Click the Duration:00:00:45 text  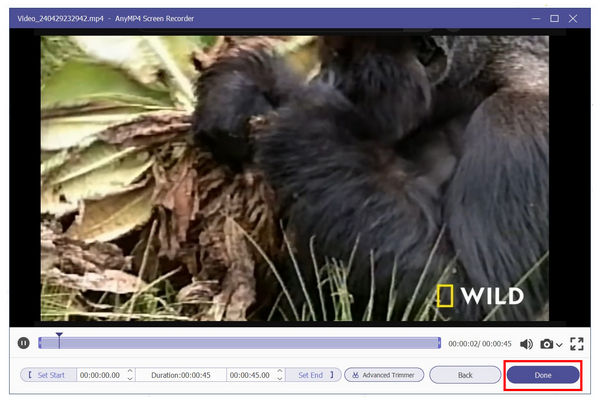tap(181, 375)
